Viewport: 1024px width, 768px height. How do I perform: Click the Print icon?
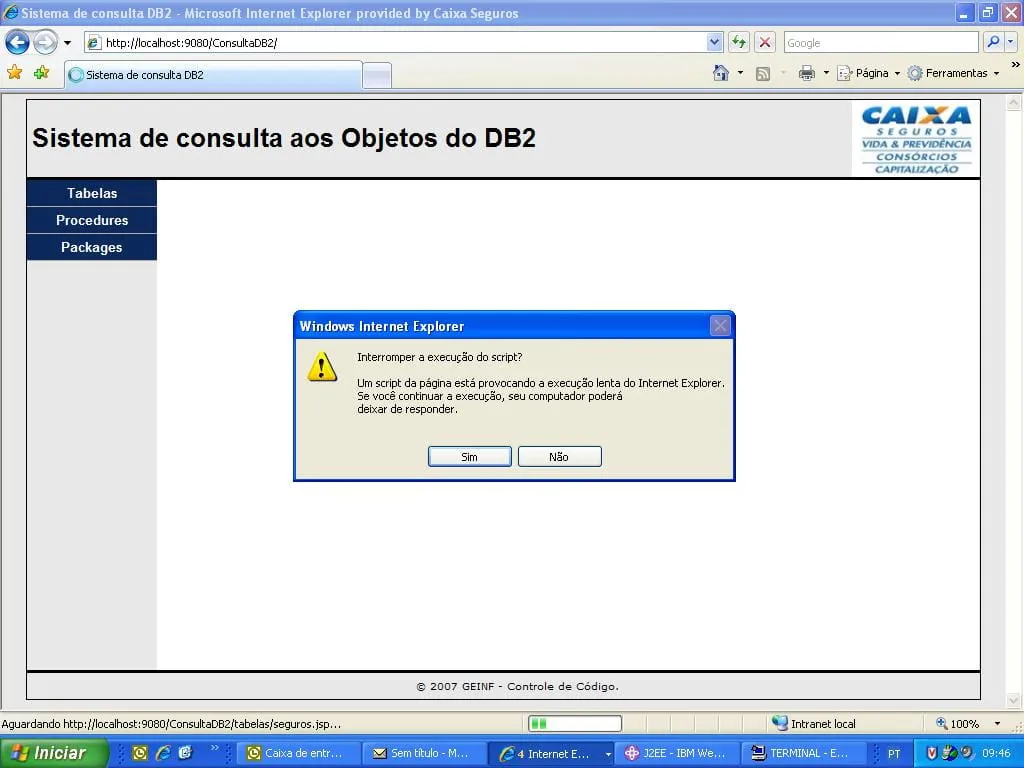coord(807,73)
